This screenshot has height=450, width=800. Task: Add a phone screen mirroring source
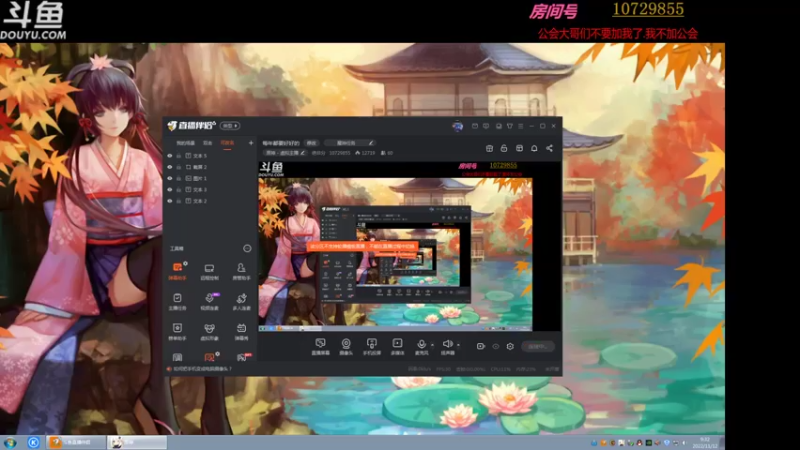pyautogui.click(x=371, y=346)
